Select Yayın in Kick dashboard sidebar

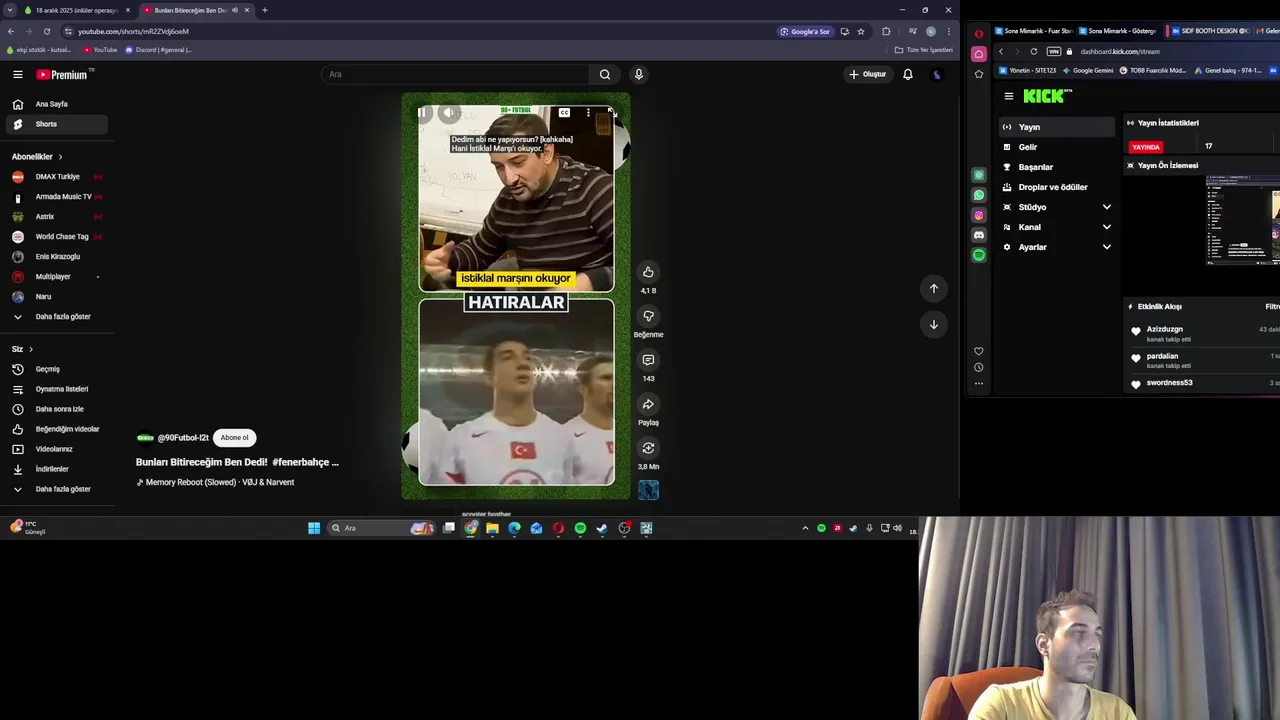(1057, 127)
